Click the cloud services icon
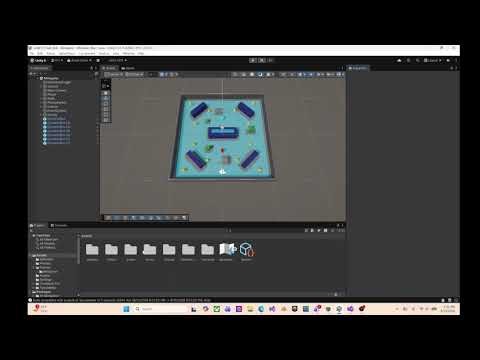The width and height of the screenshot is (480, 360). tap(399, 60)
